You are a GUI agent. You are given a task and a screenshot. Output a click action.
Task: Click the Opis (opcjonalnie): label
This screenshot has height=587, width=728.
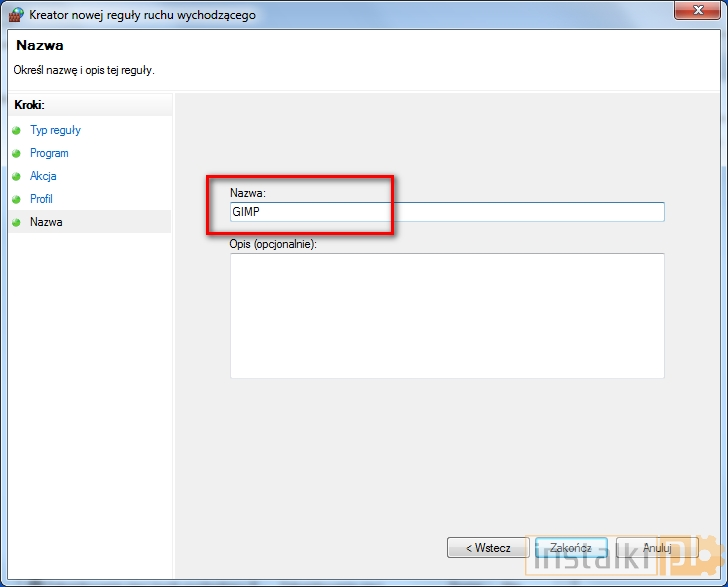(273, 244)
